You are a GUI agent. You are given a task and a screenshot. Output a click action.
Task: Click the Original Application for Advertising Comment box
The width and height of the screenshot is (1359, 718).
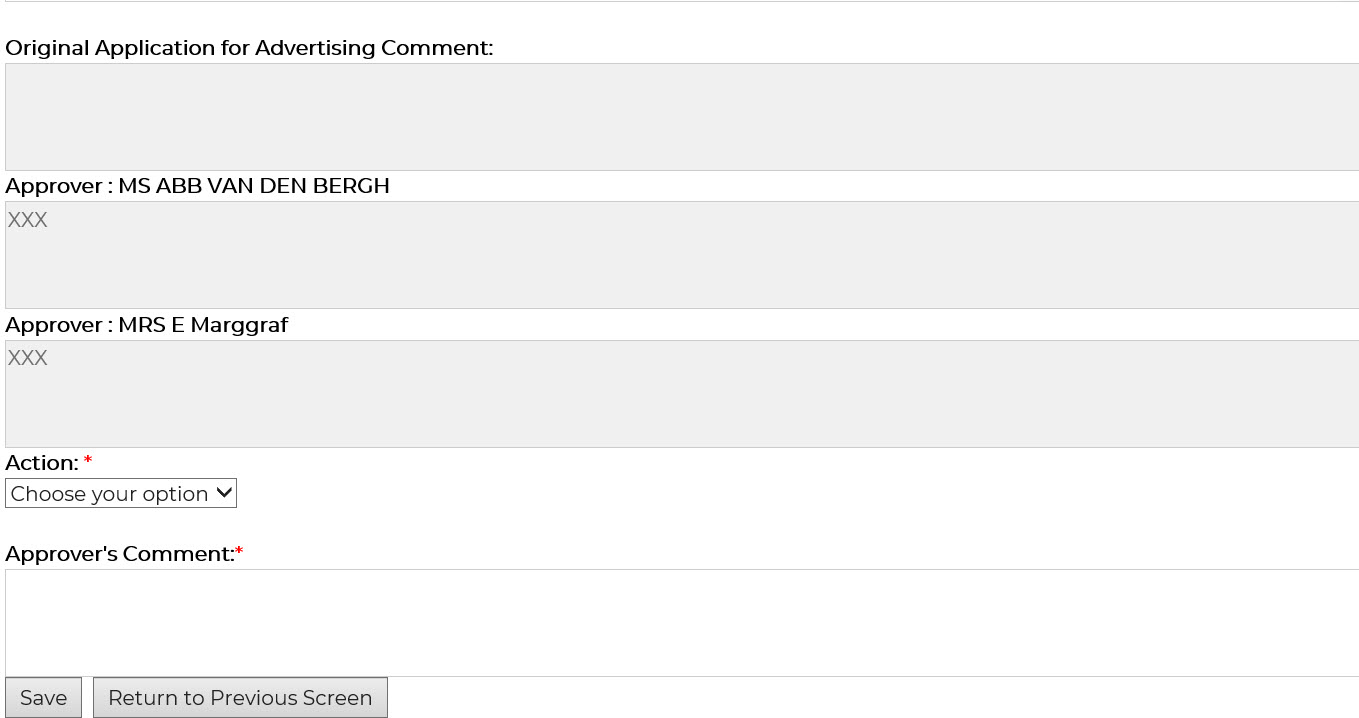click(x=680, y=117)
